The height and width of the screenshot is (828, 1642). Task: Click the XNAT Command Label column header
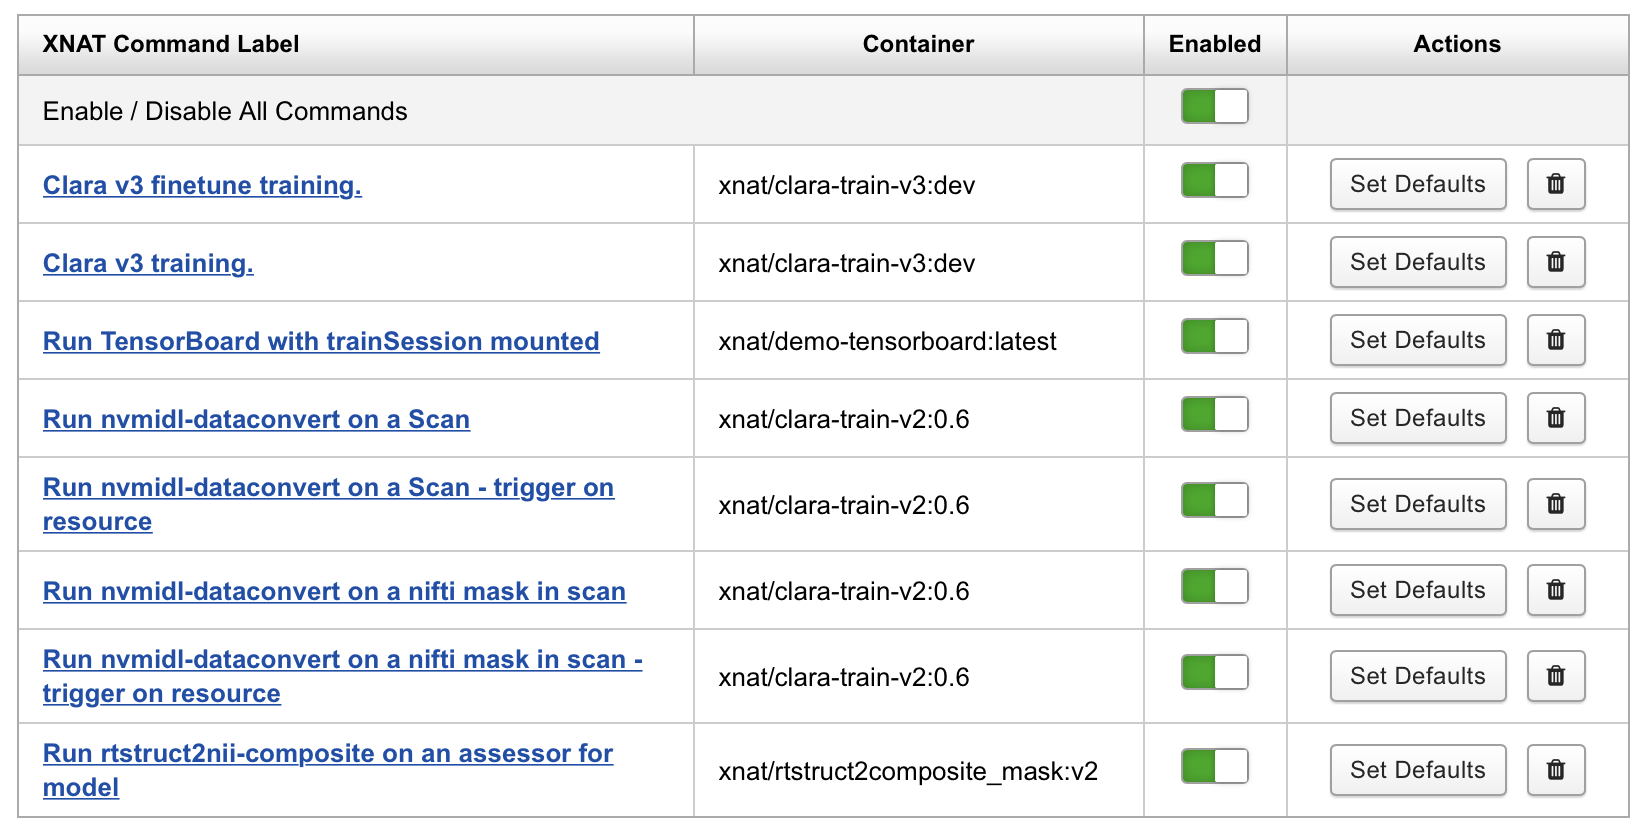pyautogui.click(x=171, y=44)
